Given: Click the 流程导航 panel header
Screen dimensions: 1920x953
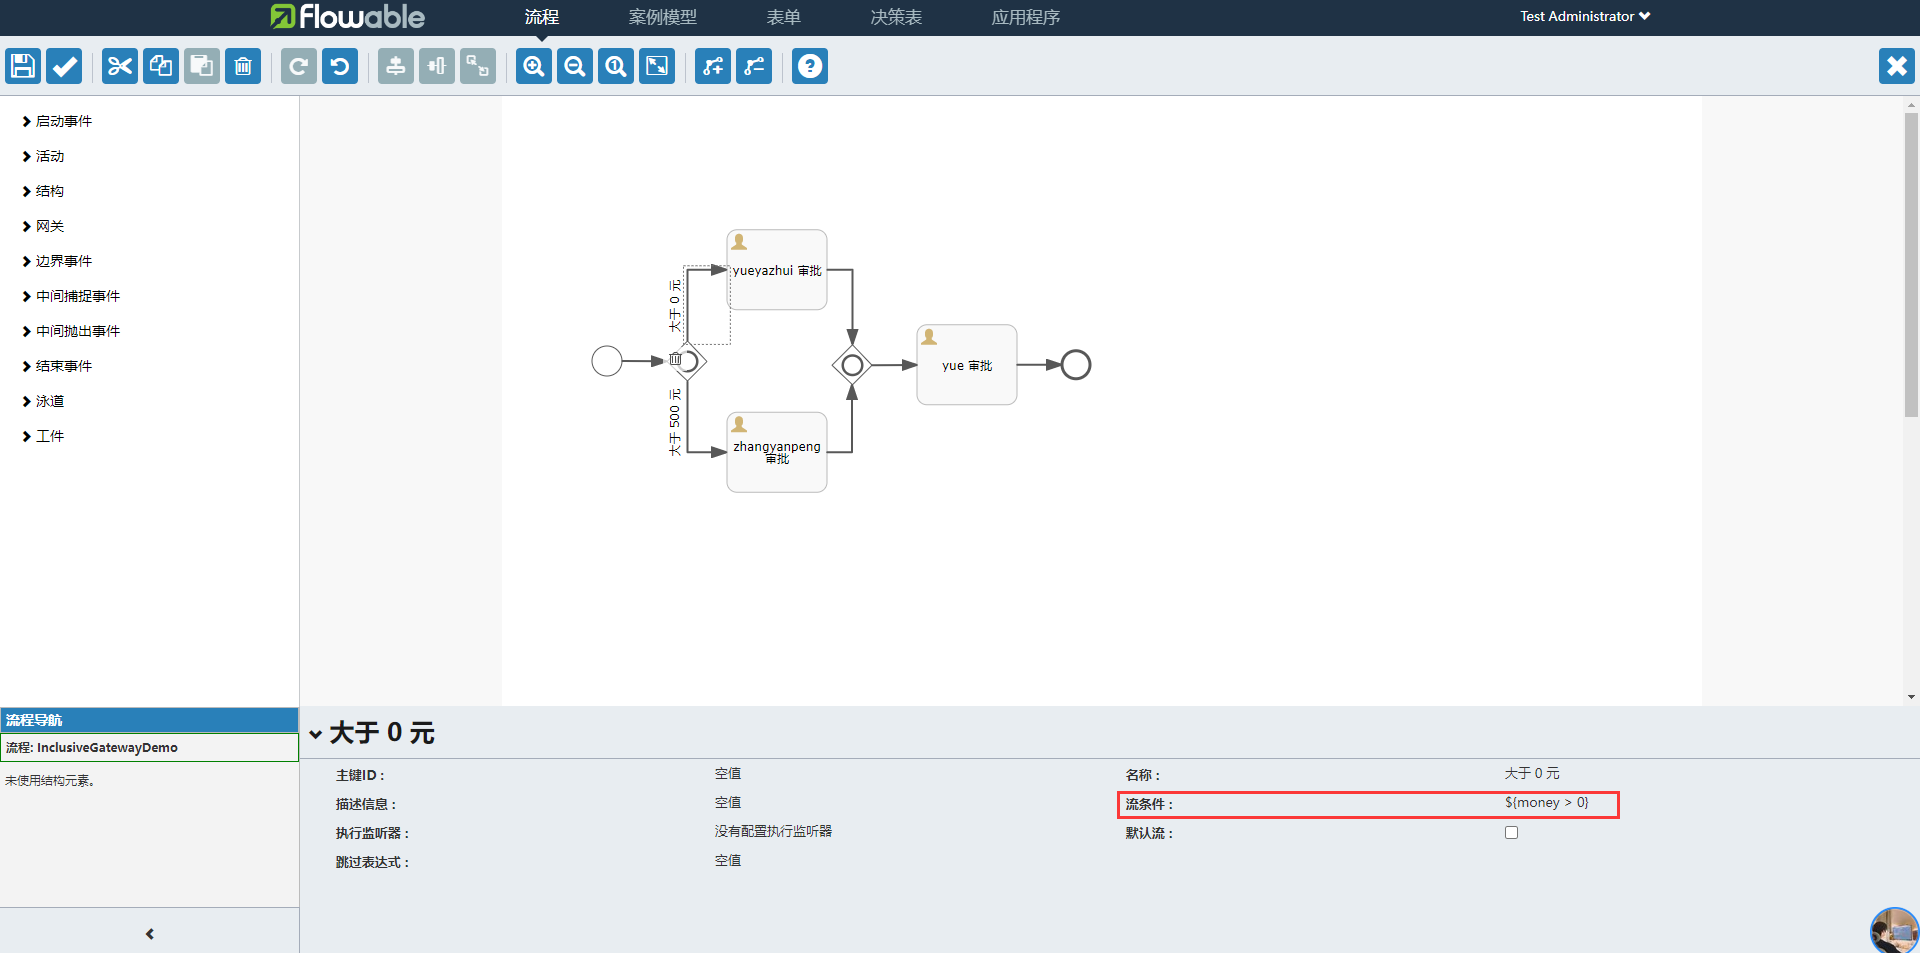Looking at the screenshot, I should click(x=149, y=720).
